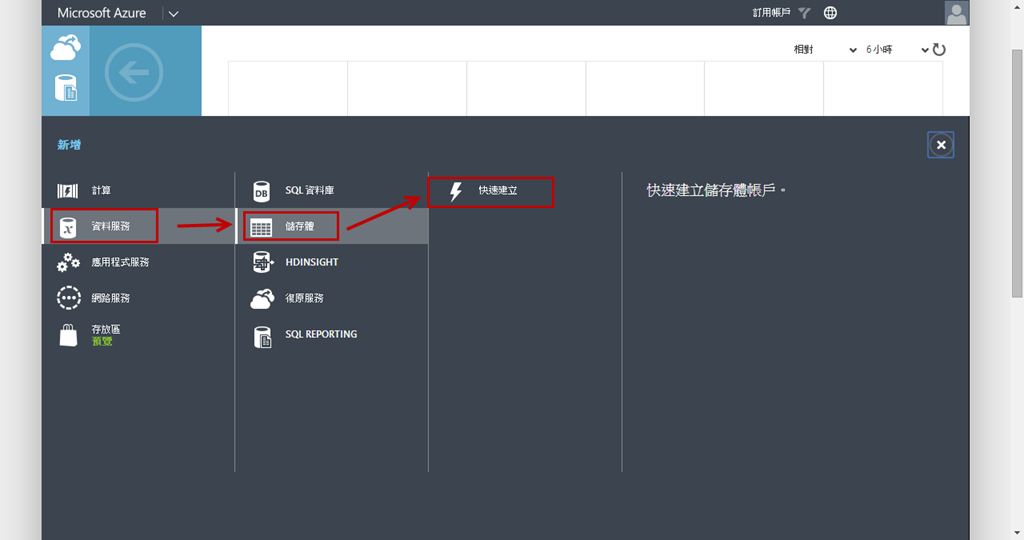Click the 應用程式服務 gears icon

(68, 262)
